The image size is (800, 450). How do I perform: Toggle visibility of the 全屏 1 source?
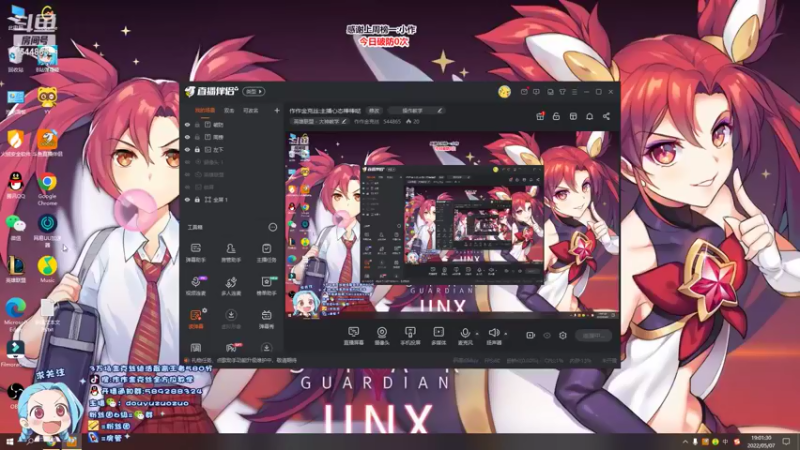click(x=187, y=199)
